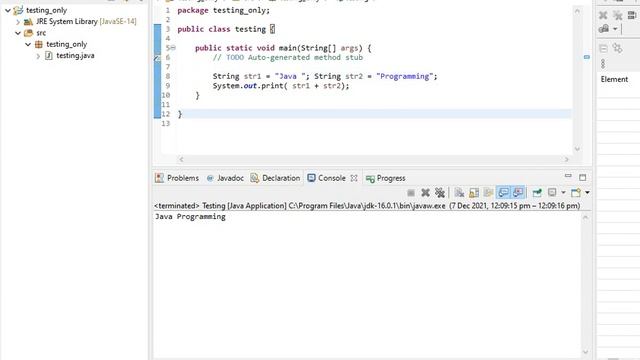Pin the current console
The width and height of the screenshot is (640, 360).
coord(537,193)
